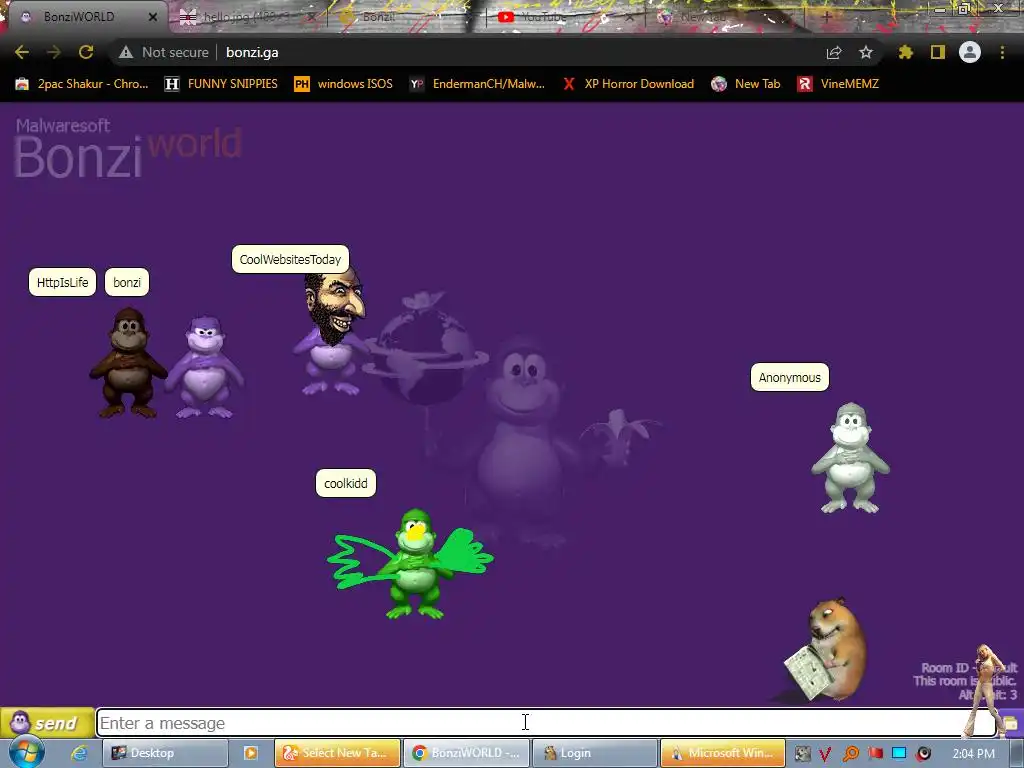Open the Windows Start orb
This screenshot has height=768, width=1024.
click(25, 752)
